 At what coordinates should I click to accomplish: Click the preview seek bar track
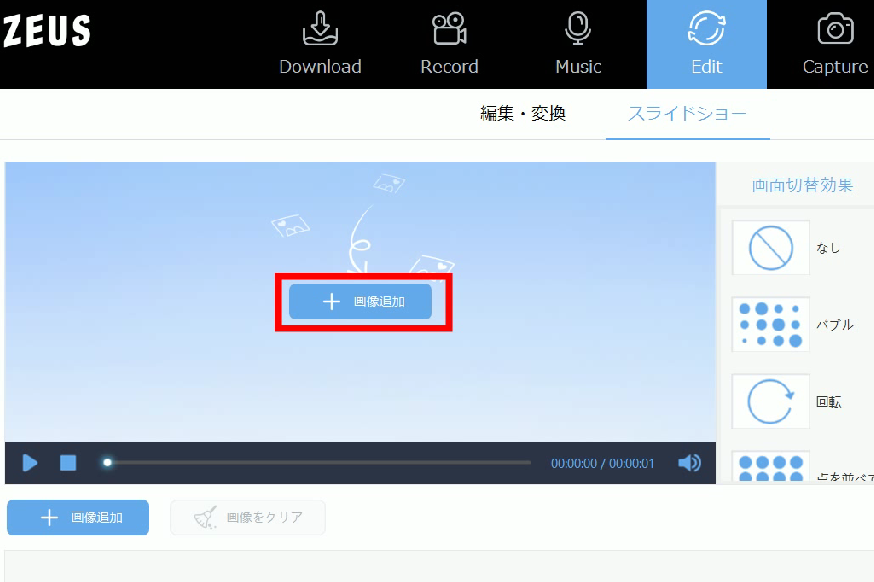coord(320,463)
